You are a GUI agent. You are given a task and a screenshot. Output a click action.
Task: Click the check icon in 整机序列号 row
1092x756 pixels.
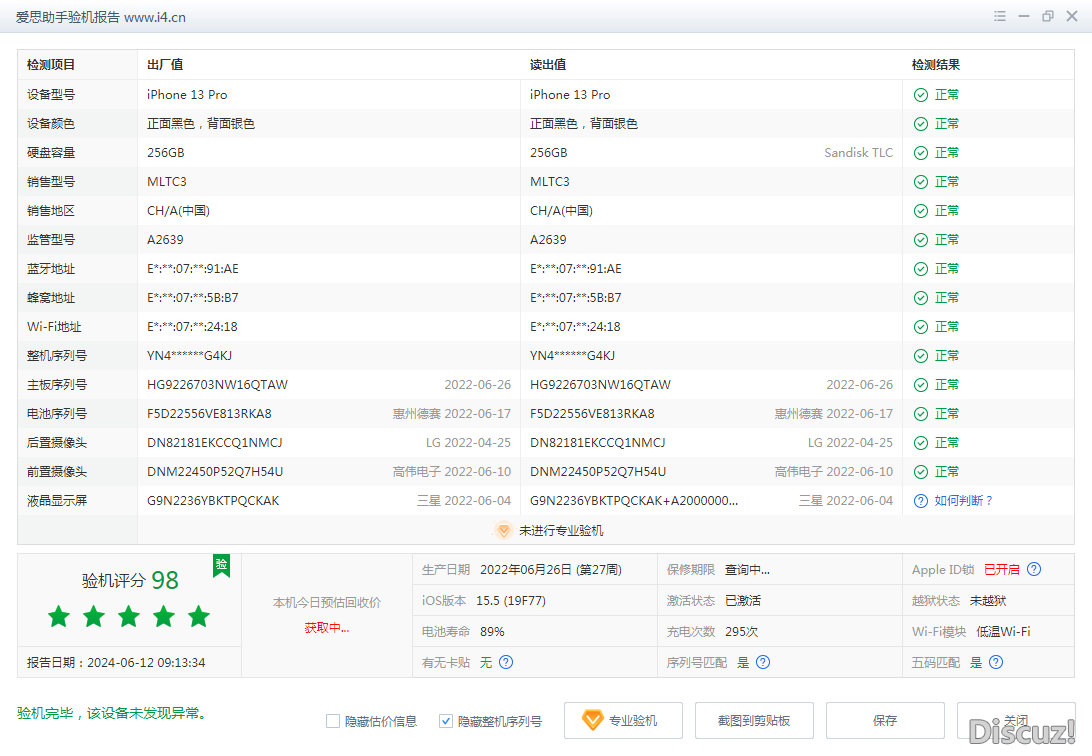[x=921, y=356]
